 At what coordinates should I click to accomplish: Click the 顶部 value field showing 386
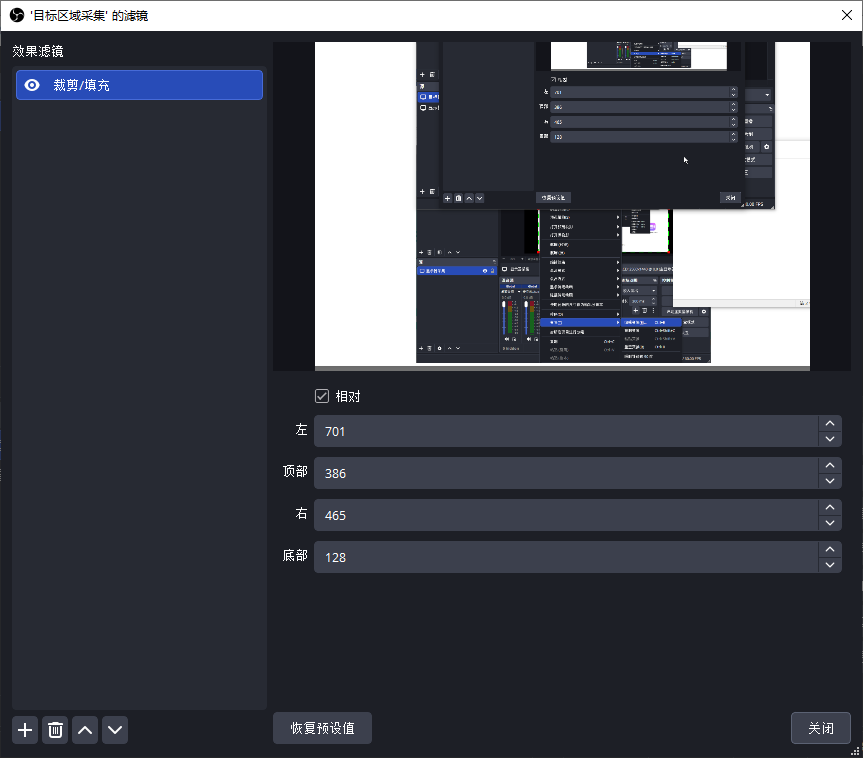[566, 473]
